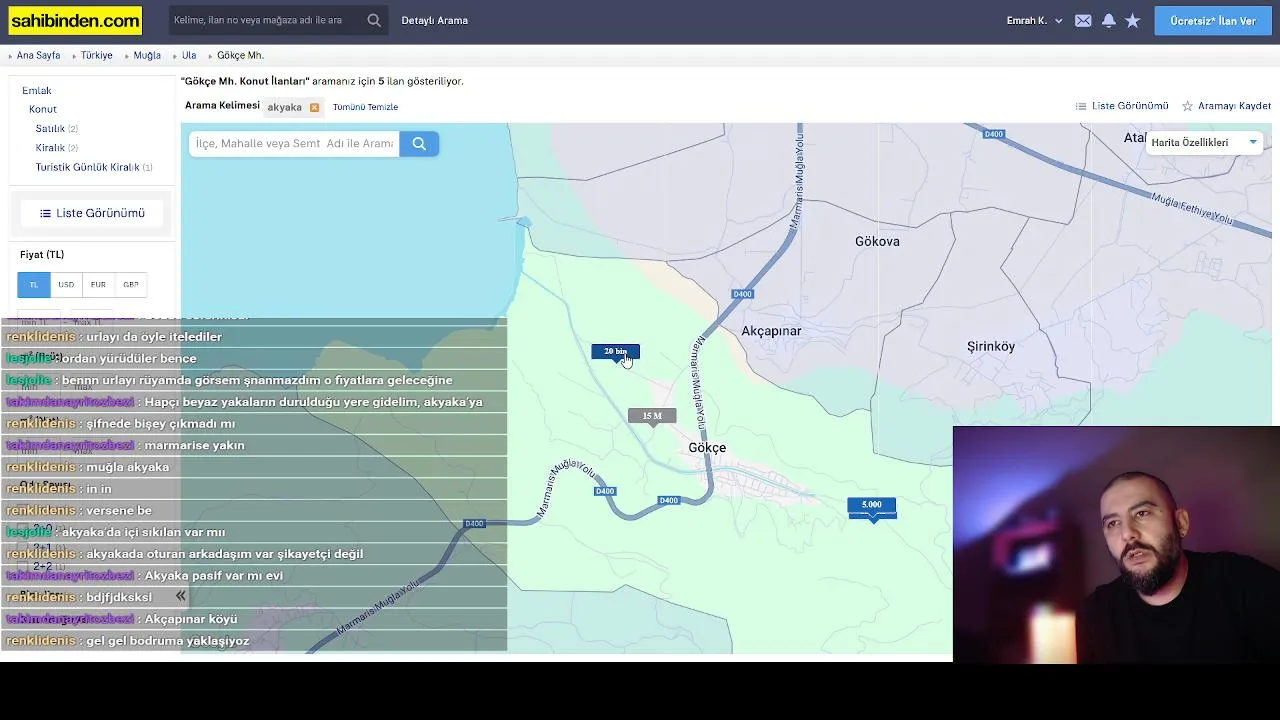Select Kiralık (2) category
This screenshot has height=720, width=1280.
point(56,148)
